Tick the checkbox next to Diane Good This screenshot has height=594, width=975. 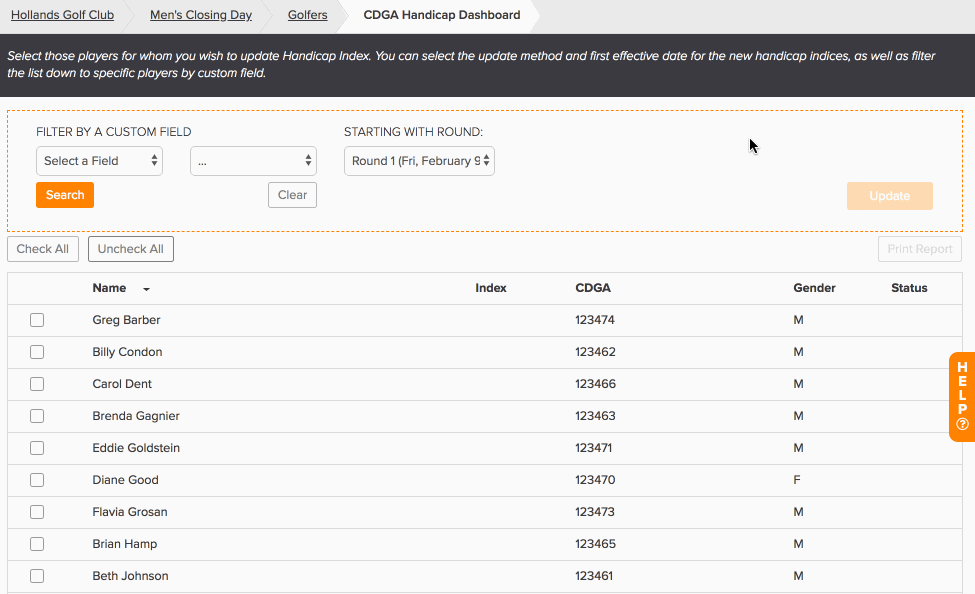tap(37, 480)
